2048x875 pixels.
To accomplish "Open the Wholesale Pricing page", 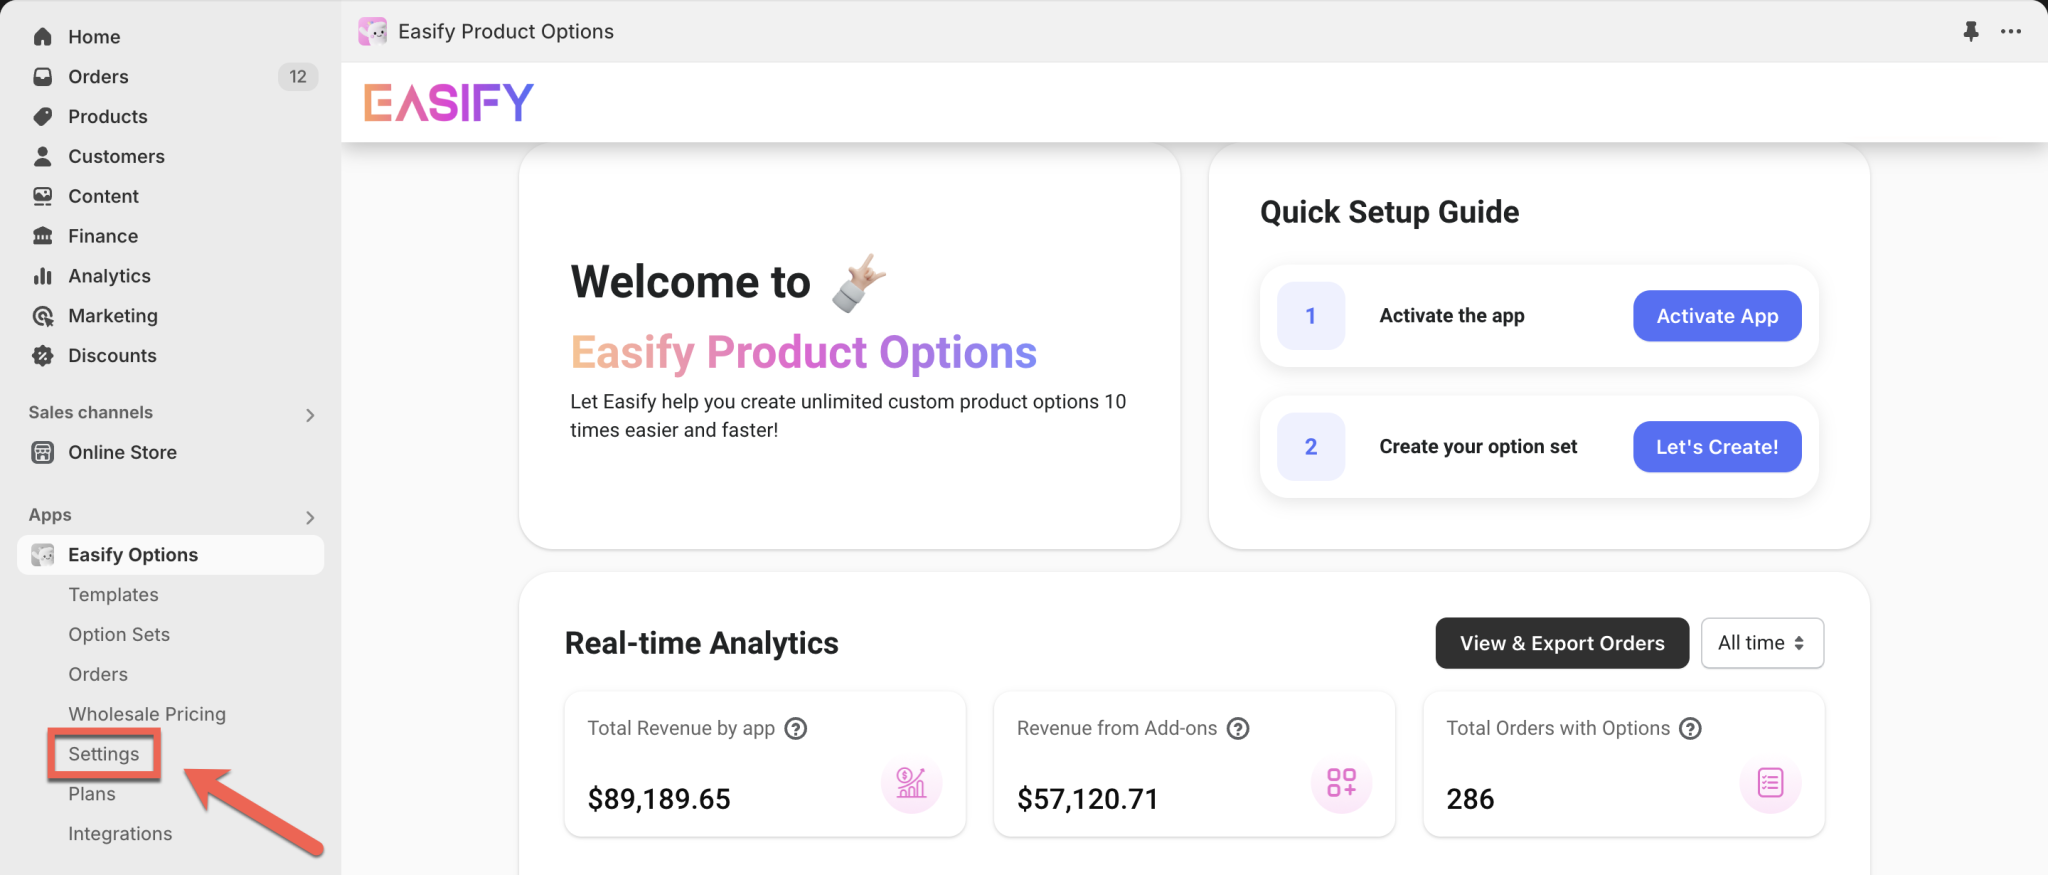I will [x=147, y=714].
